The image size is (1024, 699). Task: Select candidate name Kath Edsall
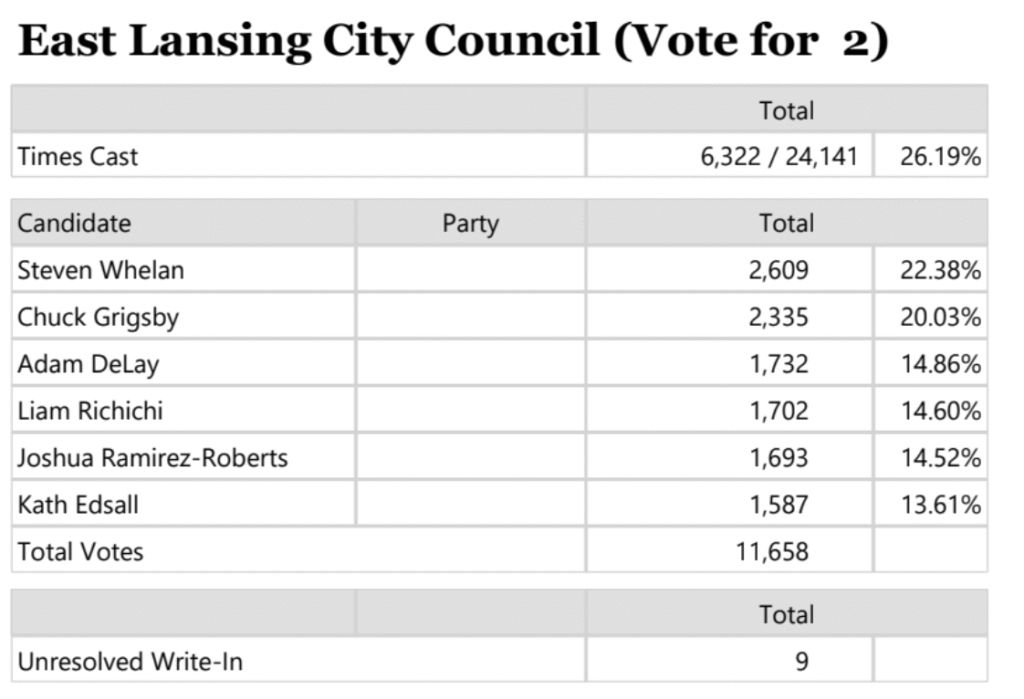tap(78, 505)
